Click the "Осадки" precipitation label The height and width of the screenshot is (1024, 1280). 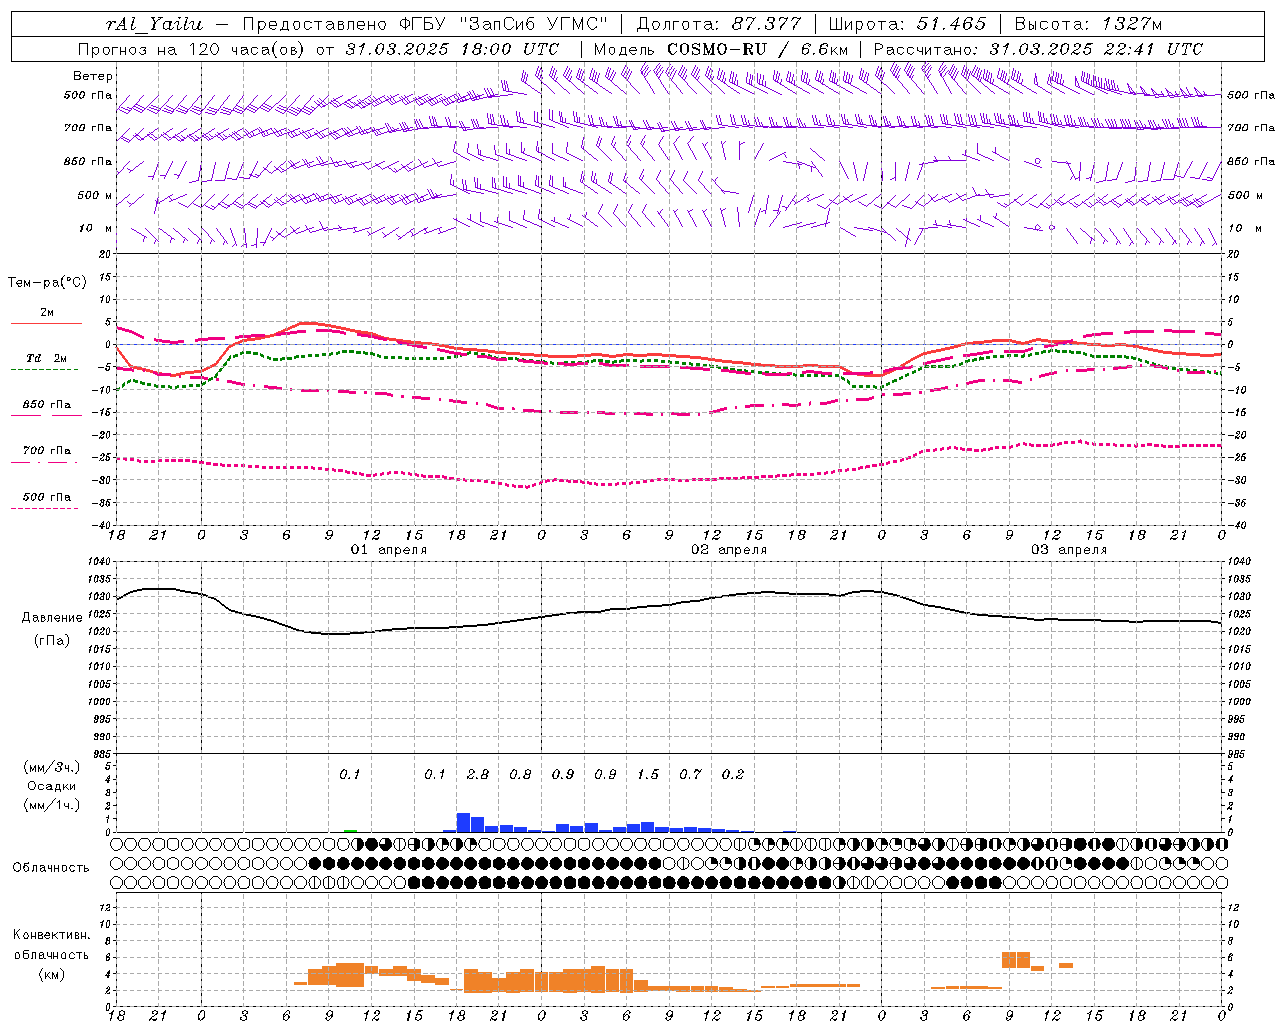[52, 786]
